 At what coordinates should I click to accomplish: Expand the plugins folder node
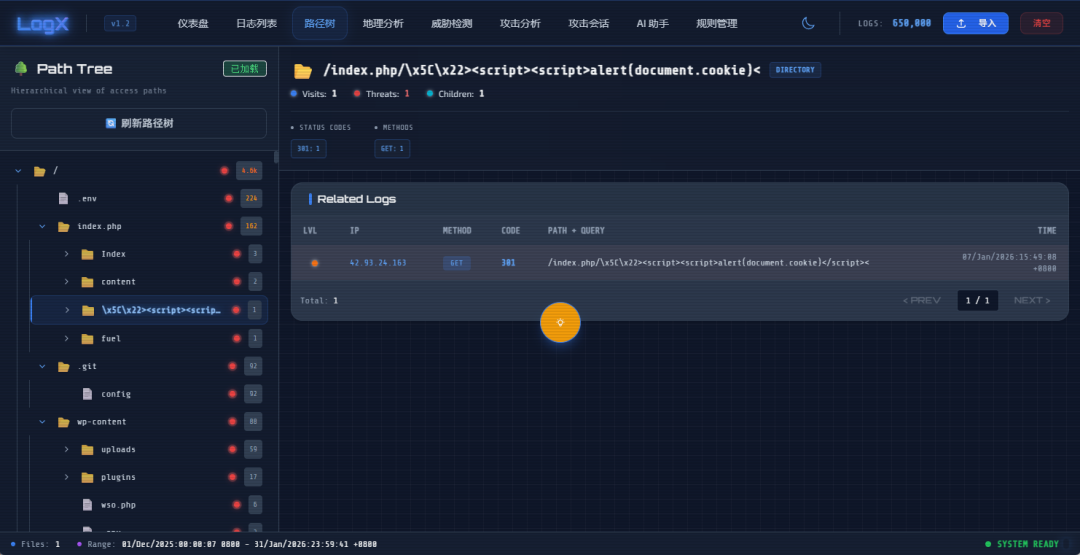pos(67,477)
